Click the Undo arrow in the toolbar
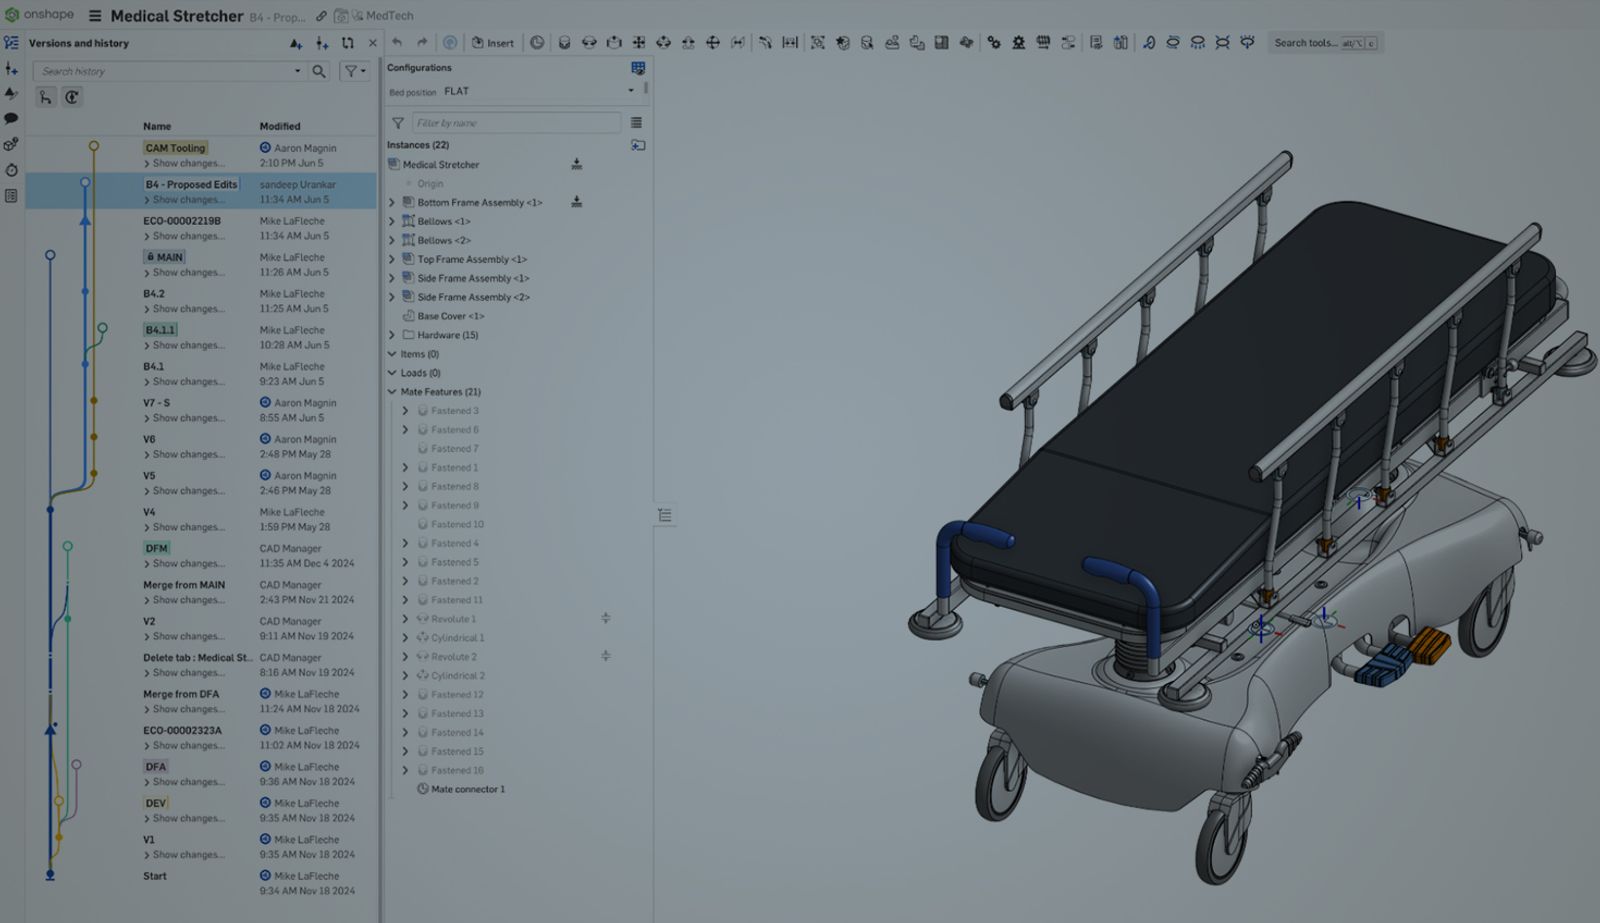The width and height of the screenshot is (1600, 923). coord(397,42)
